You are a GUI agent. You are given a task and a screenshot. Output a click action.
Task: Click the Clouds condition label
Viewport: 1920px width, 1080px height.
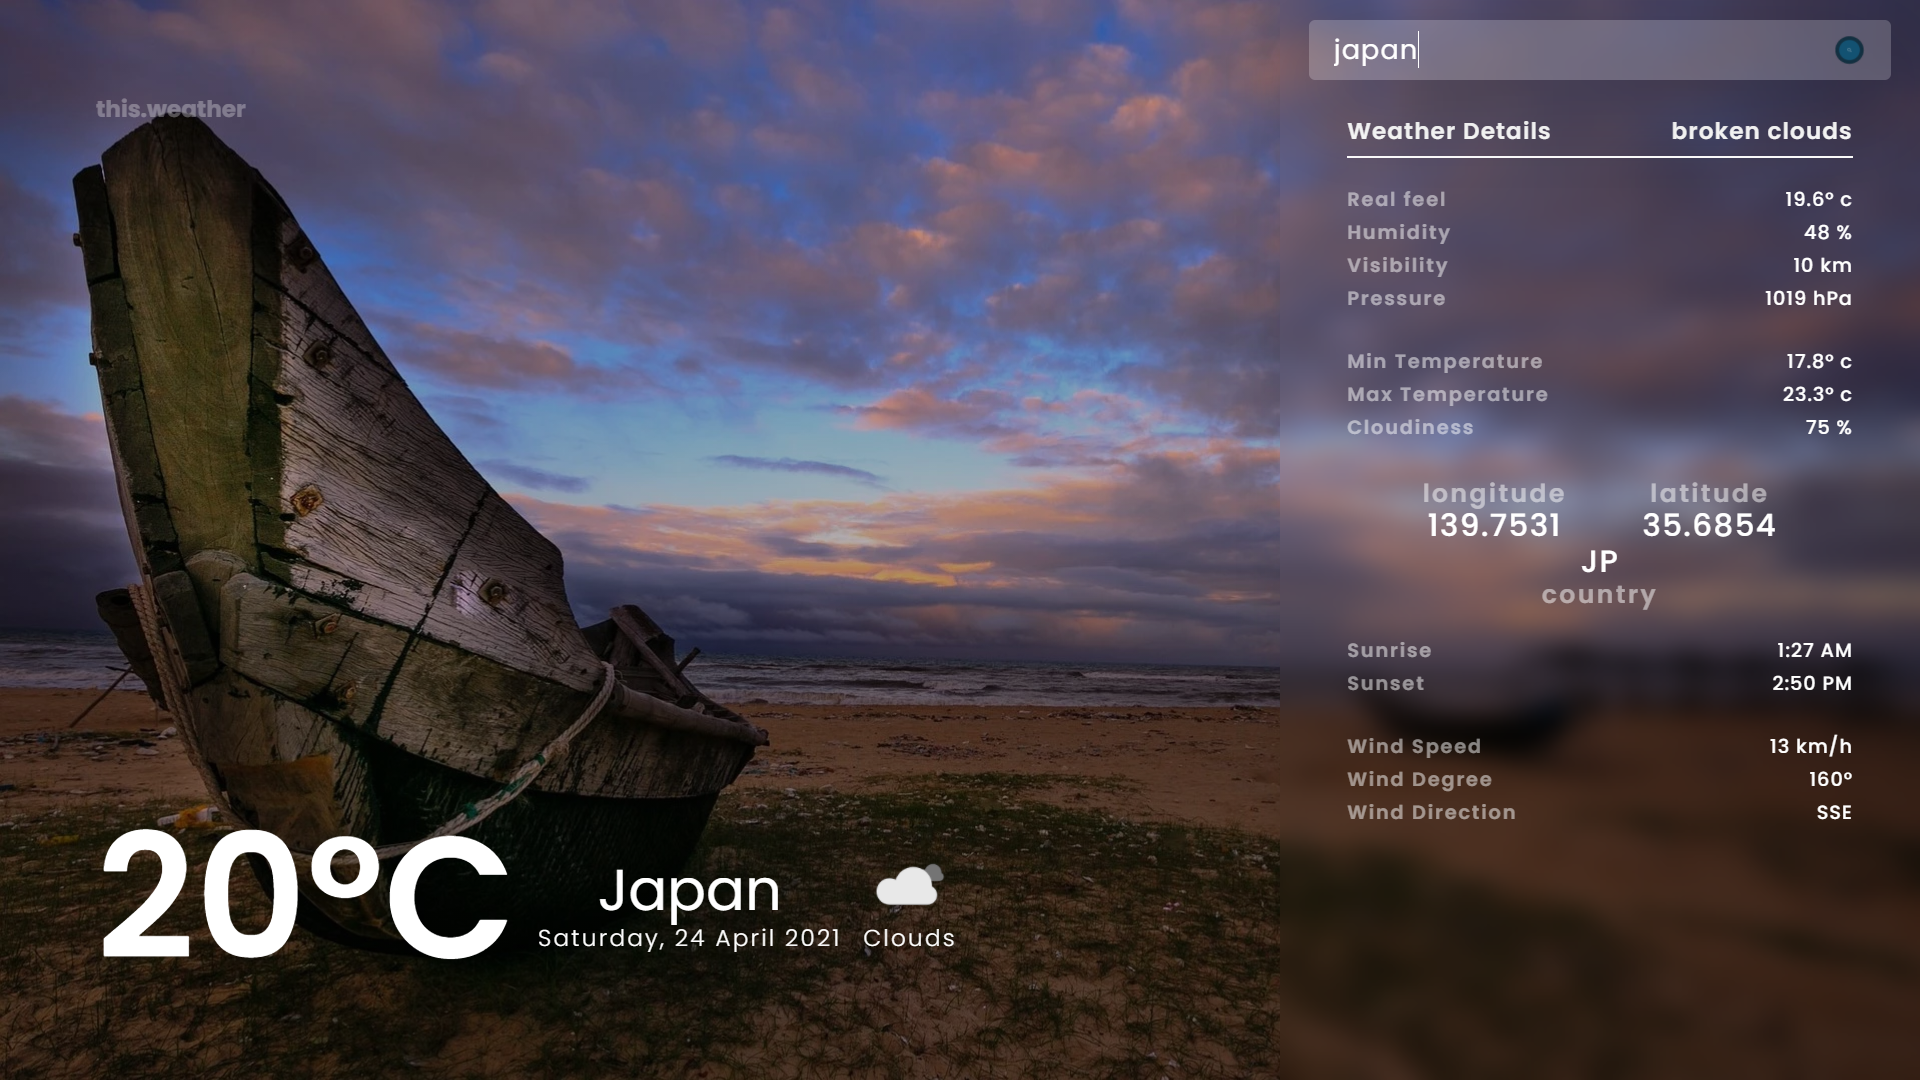(x=908, y=938)
